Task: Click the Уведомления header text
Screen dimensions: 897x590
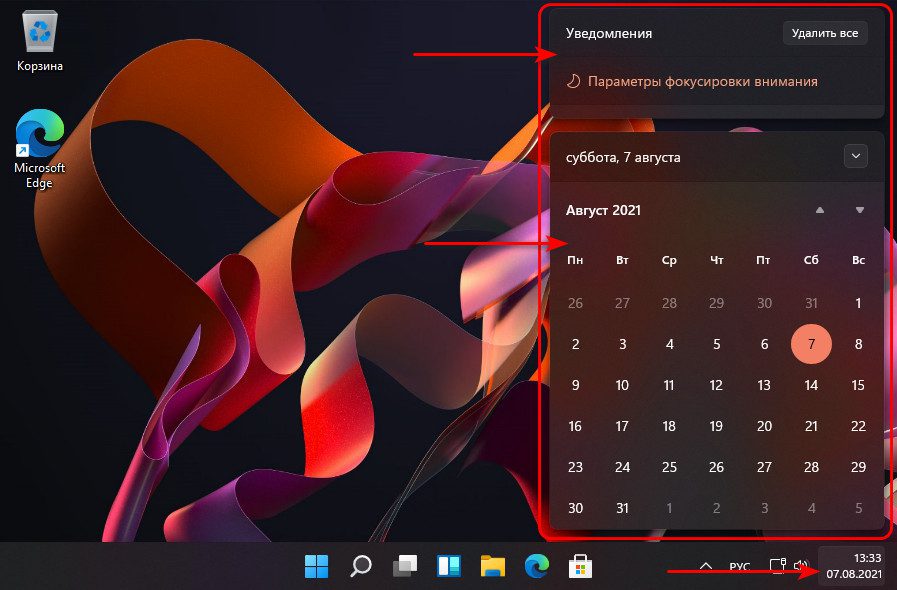Action: coord(609,33)
